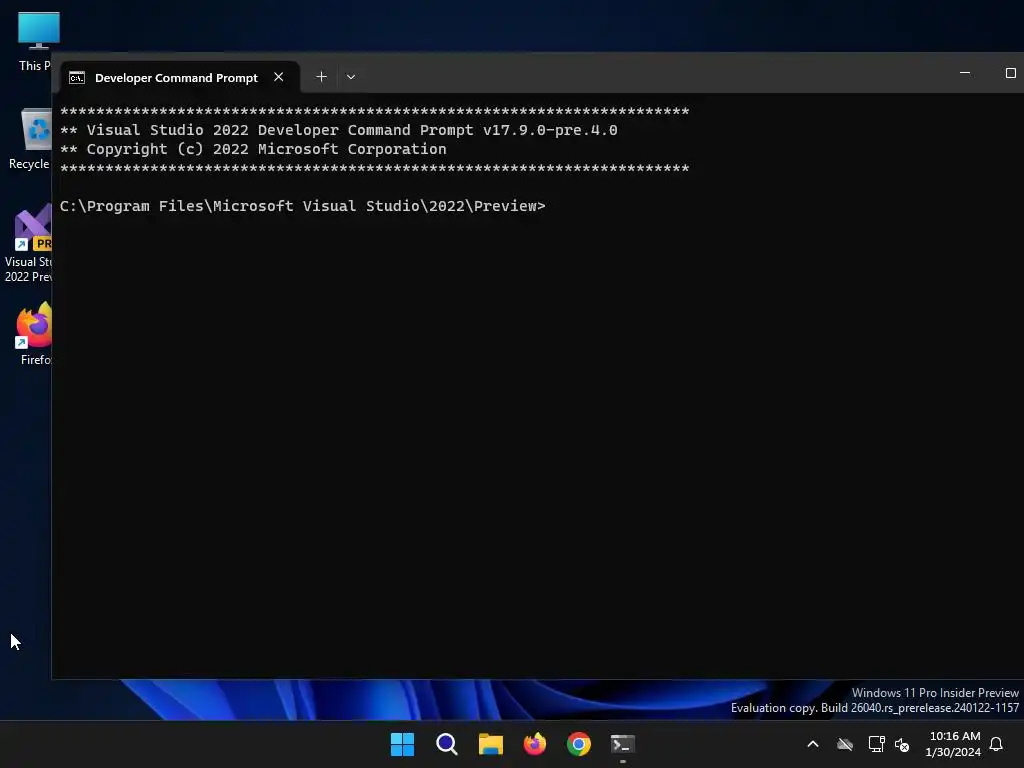This screenshot has width=1024, height=768.
Task: Open the clock showing 10:16 AM
Action: [x=953, y=744]
